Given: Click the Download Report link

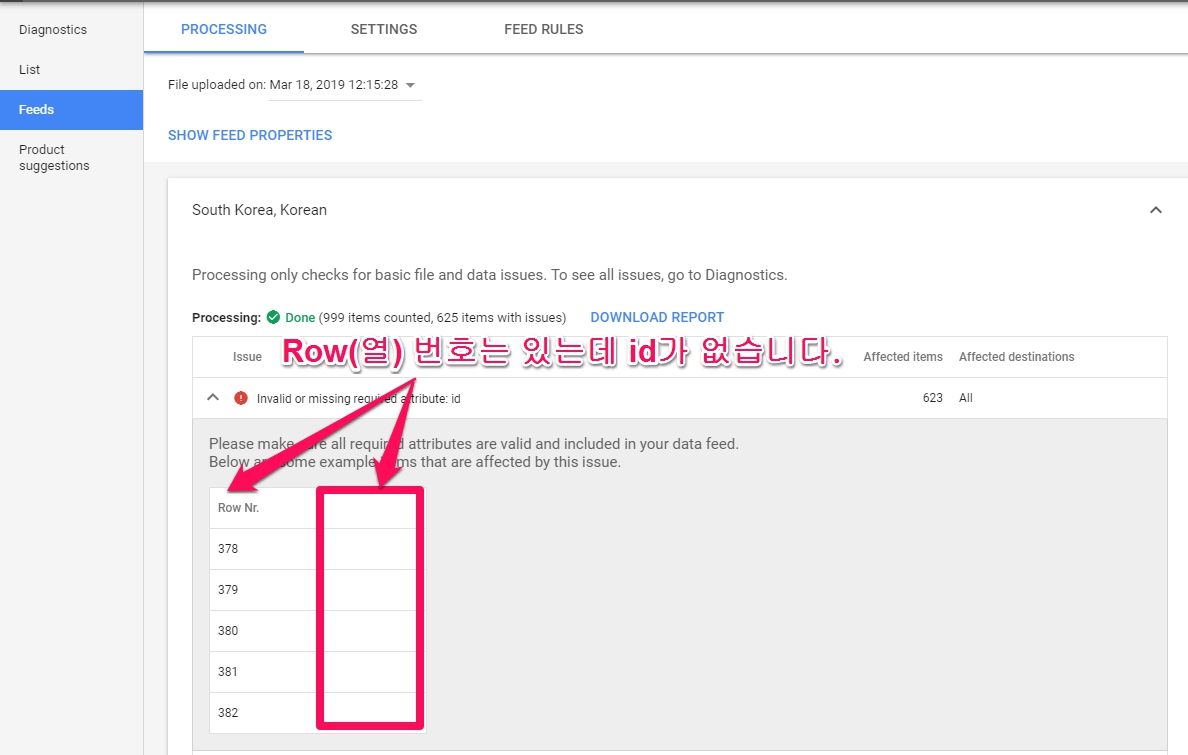Looking at the screenshot, I should point(657,317).
